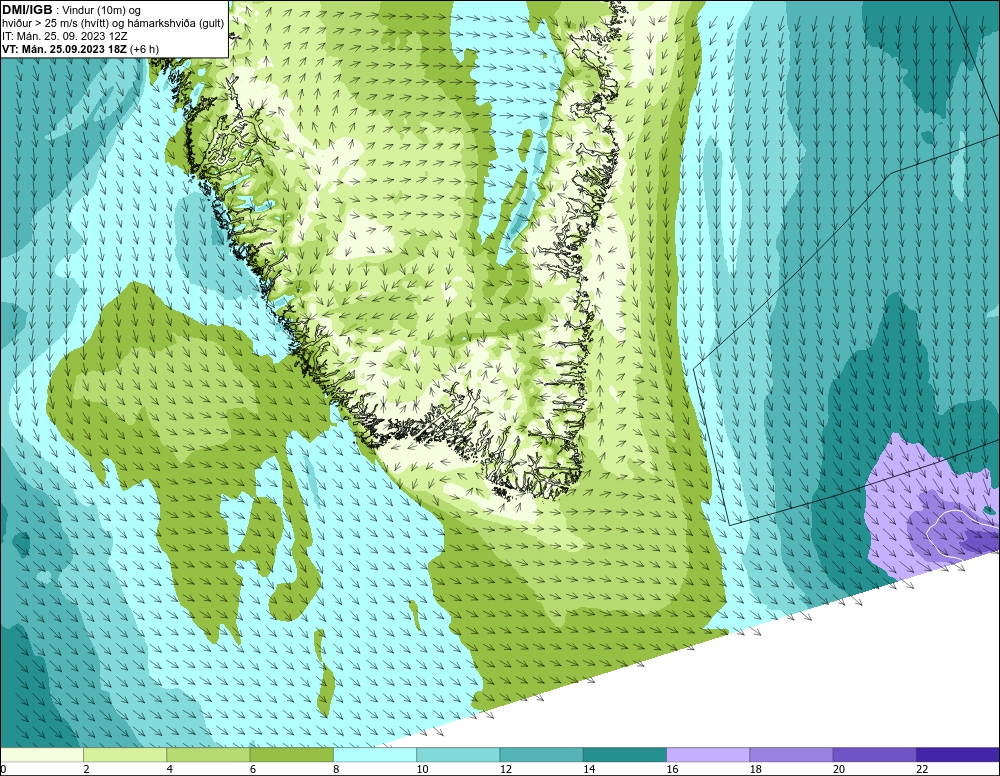Click the 14–16 m/s dark teal legend swatch
Viewport: 1000px width, 776px height.
tap(624, 755)
